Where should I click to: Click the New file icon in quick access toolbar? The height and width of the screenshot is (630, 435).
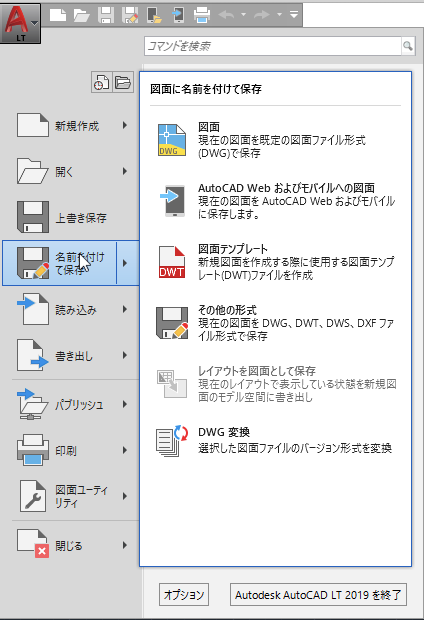pyautogui.click(x=58, y=15)
